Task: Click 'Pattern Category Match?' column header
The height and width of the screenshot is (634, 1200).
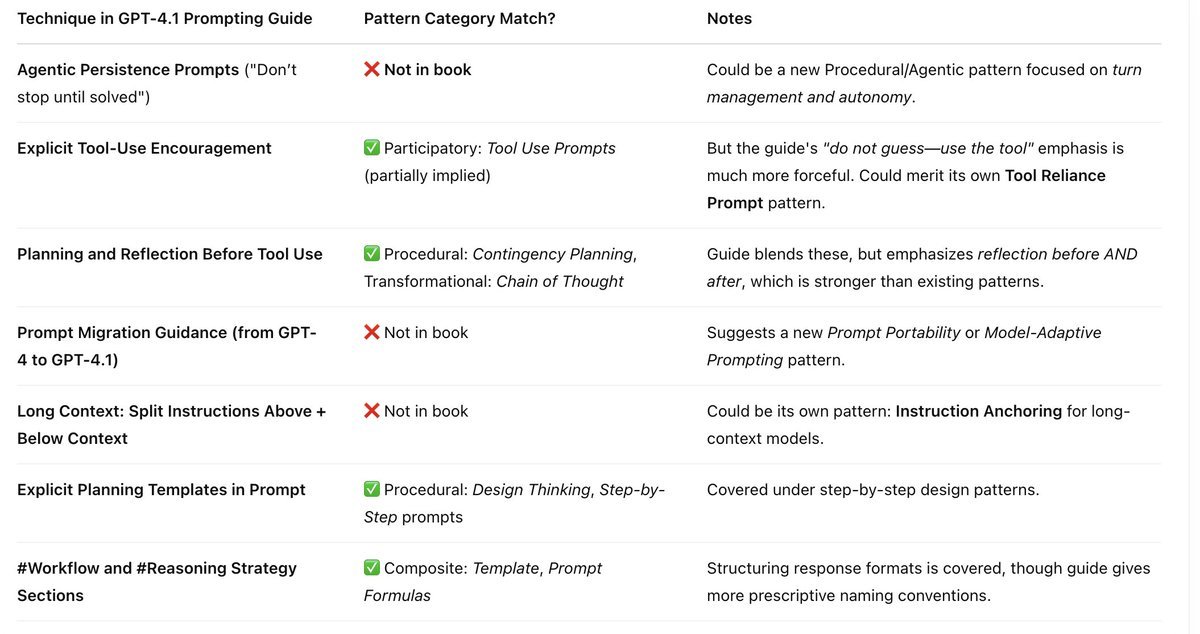Action: point(459,18)
